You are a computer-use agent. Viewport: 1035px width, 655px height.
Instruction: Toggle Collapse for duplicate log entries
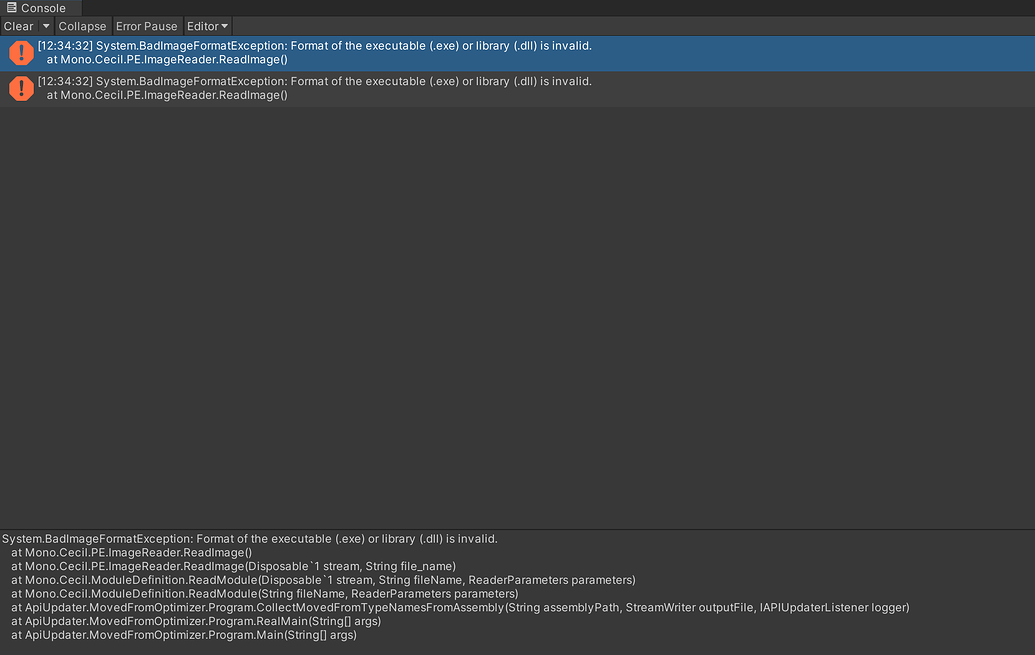tap(82, 26)
